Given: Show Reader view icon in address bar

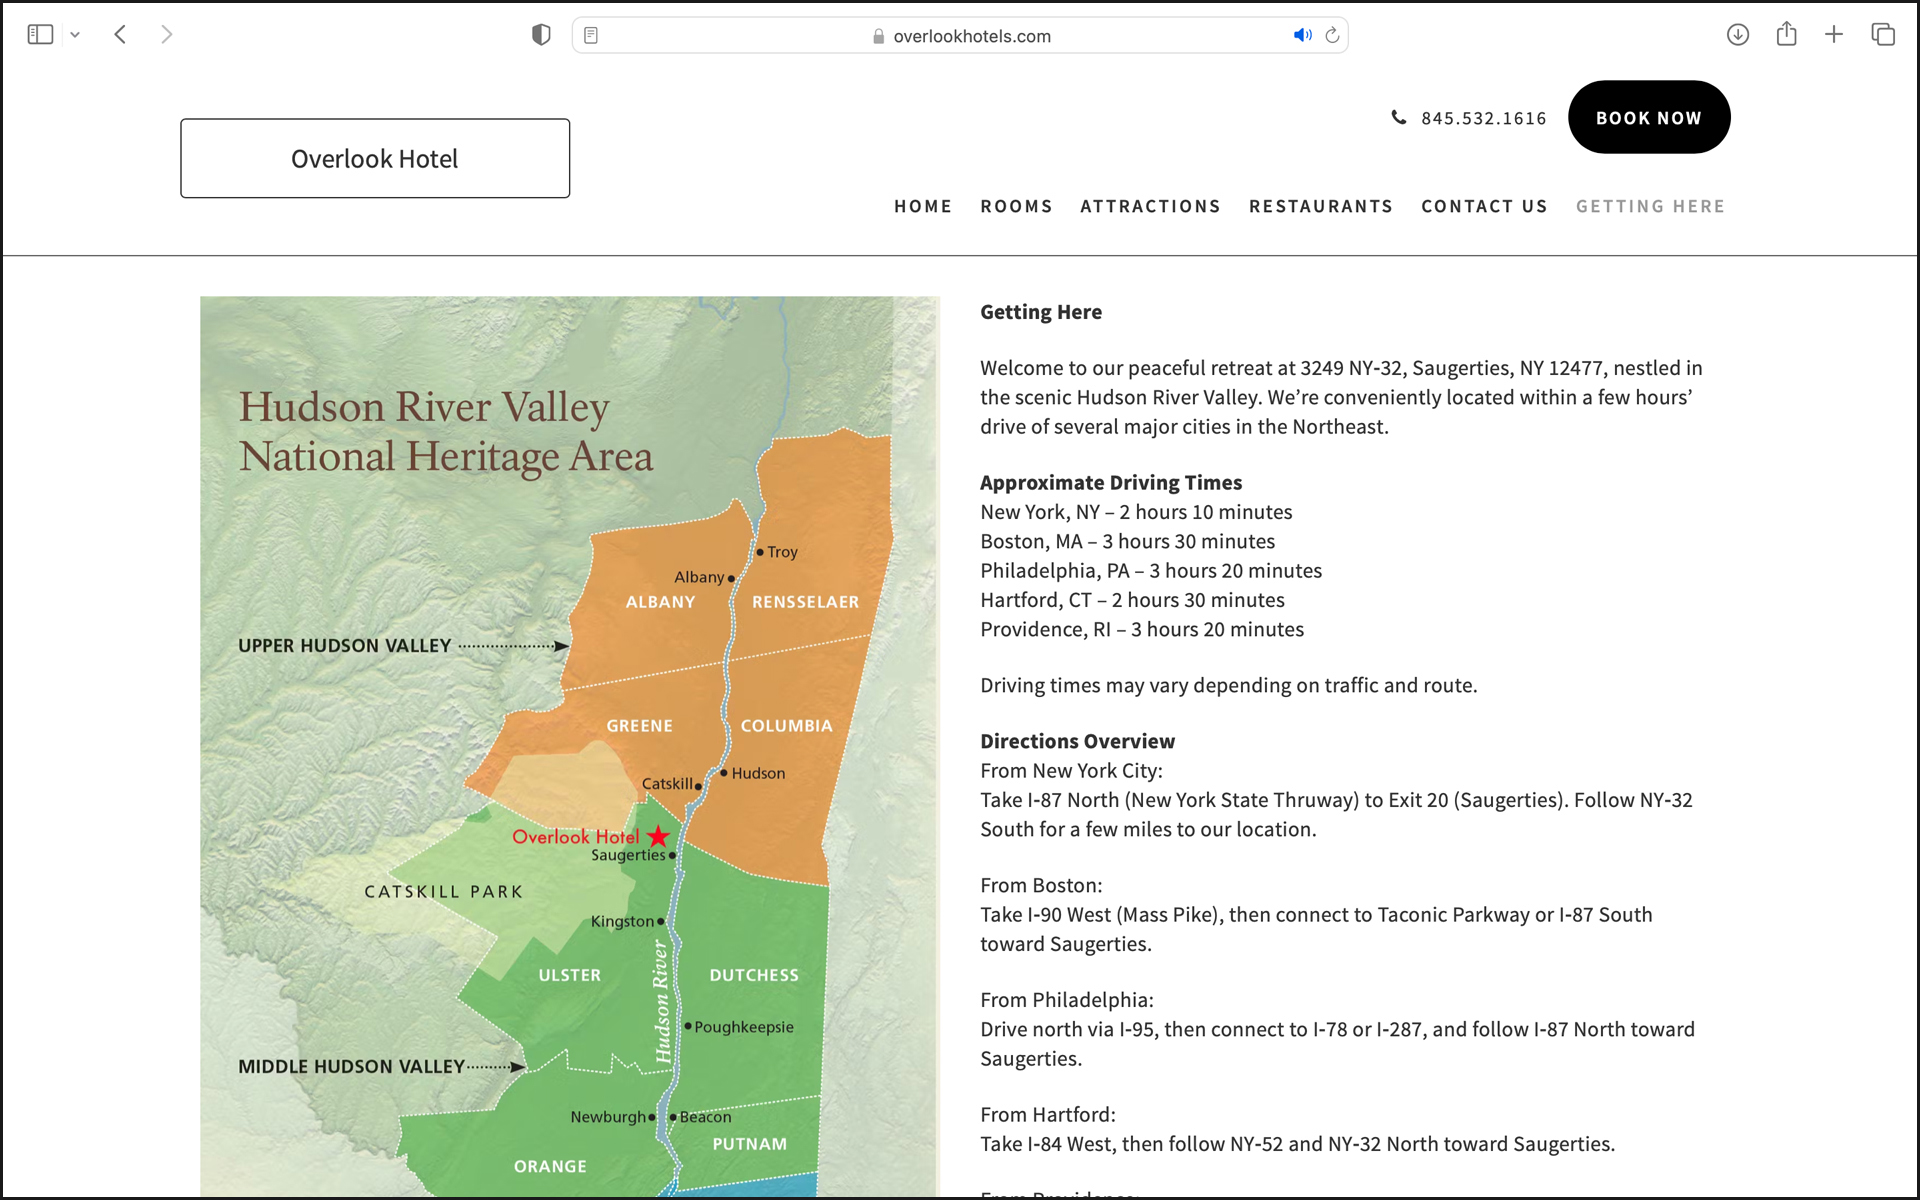Looking at the screenshot, I should pos(591,35).
